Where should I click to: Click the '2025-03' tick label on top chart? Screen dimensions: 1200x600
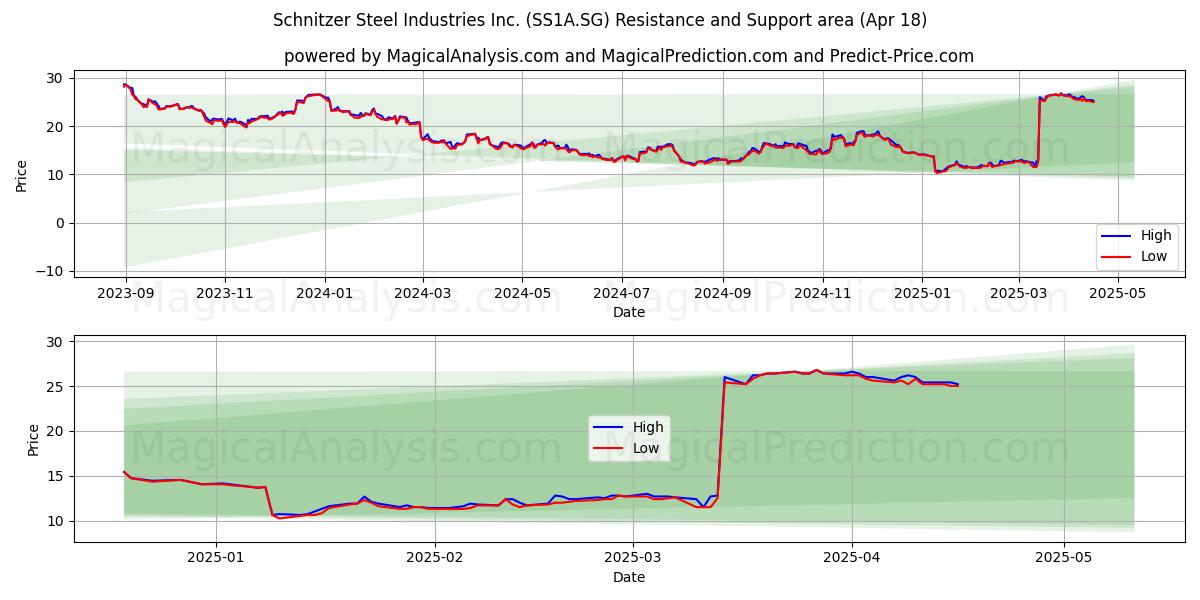(1018, 294)
